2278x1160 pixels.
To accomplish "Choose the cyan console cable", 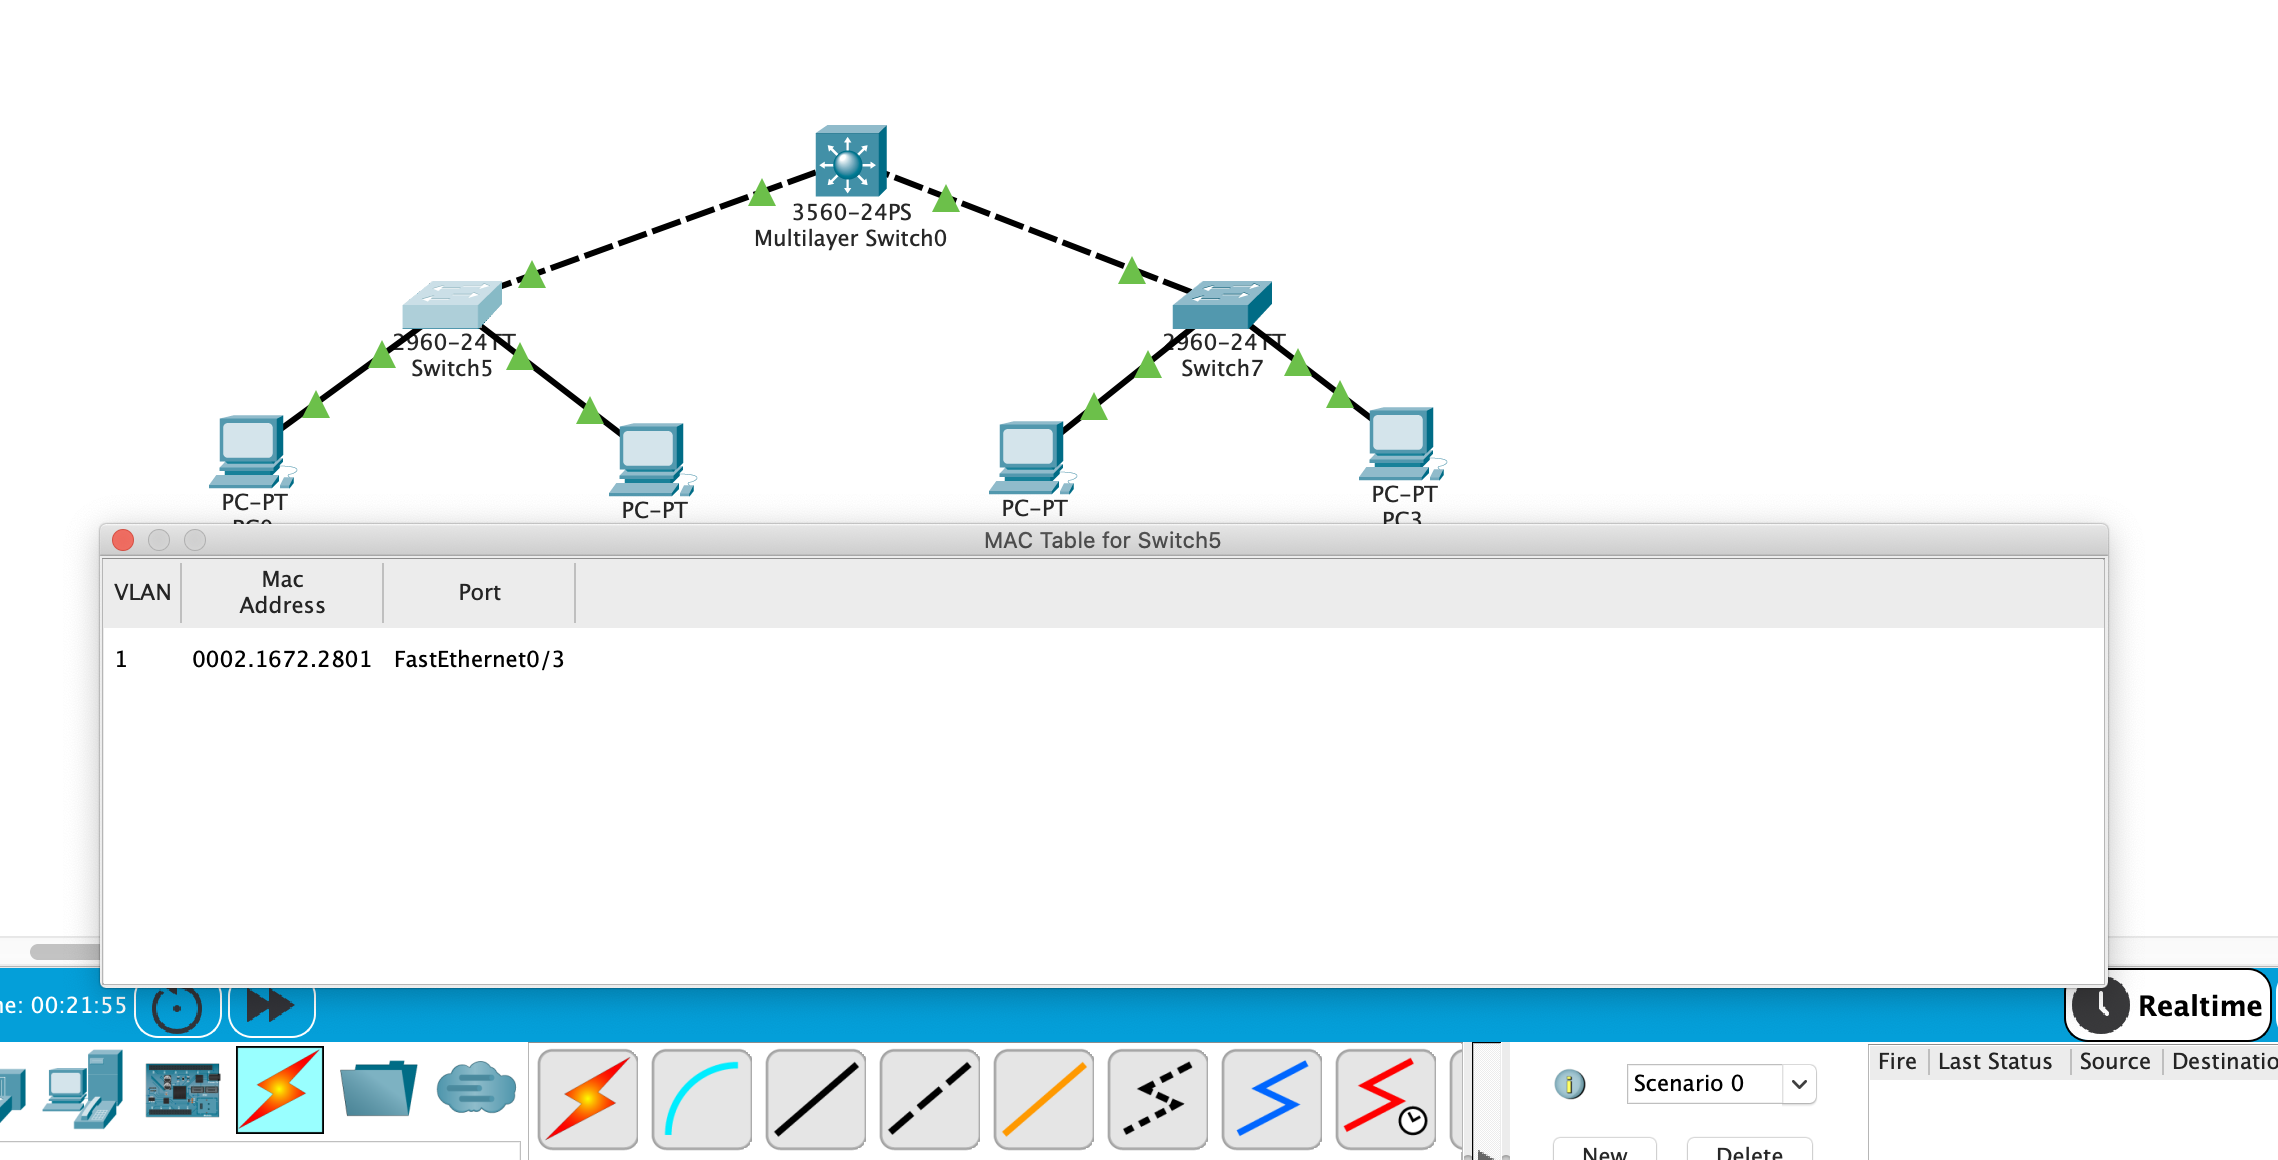I will click(x=702, y=1098).
